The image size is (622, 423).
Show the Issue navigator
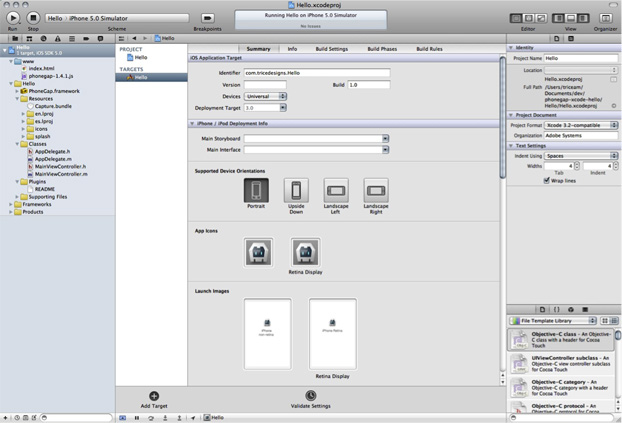[58, 38]
